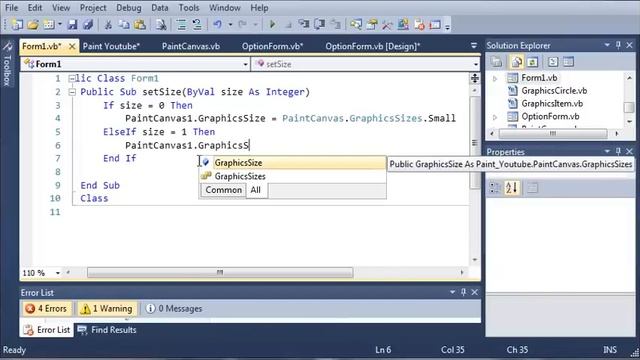Select GraphicsSizes in the IntelliSense list

coord(292,176)
